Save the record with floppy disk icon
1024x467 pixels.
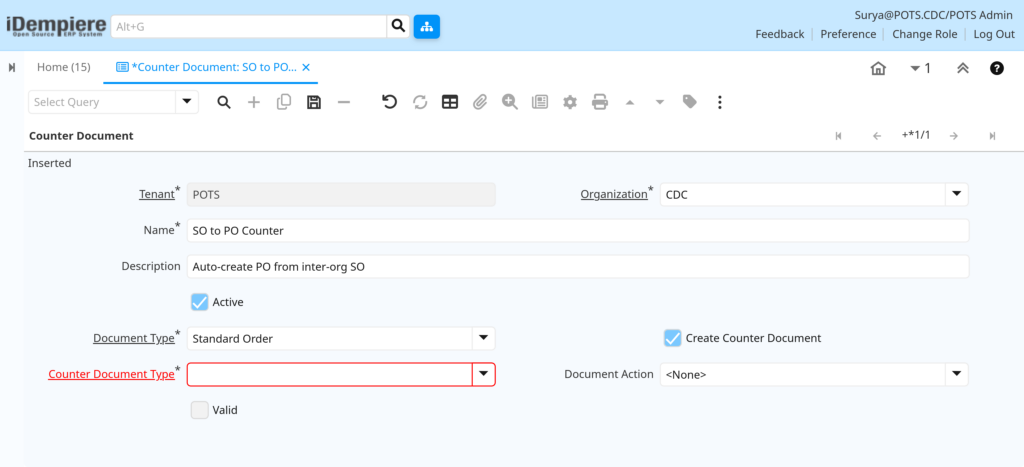tap(314, 103)
